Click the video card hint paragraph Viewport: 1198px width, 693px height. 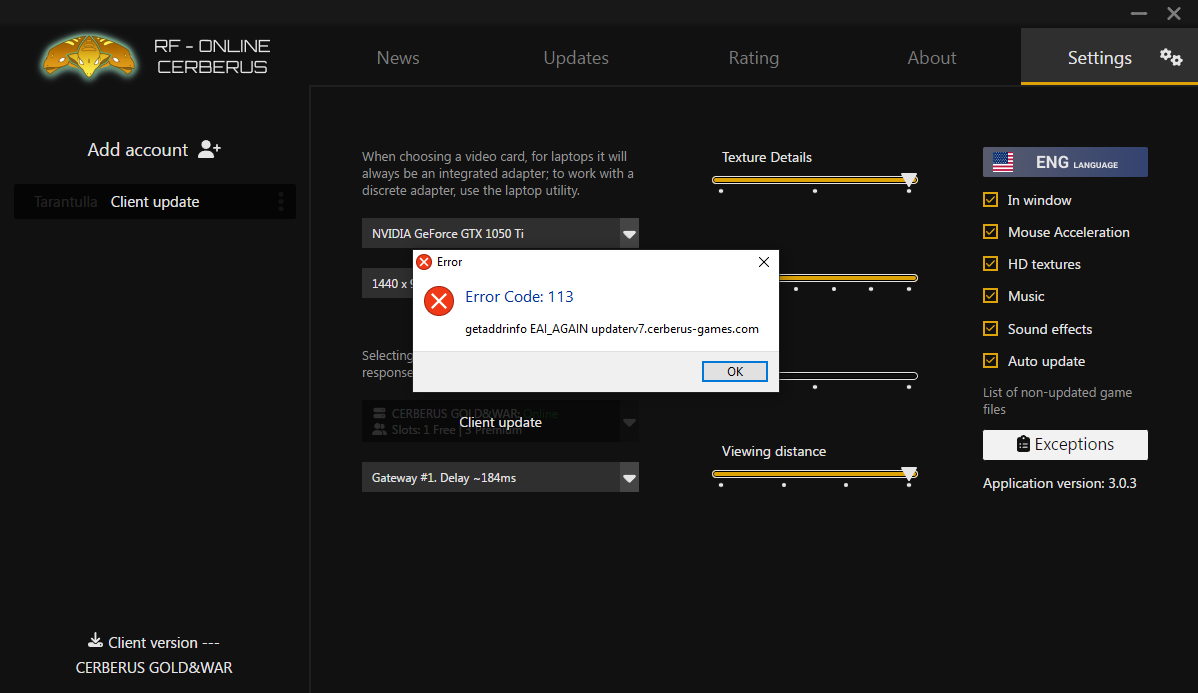(x=498, y=173)
